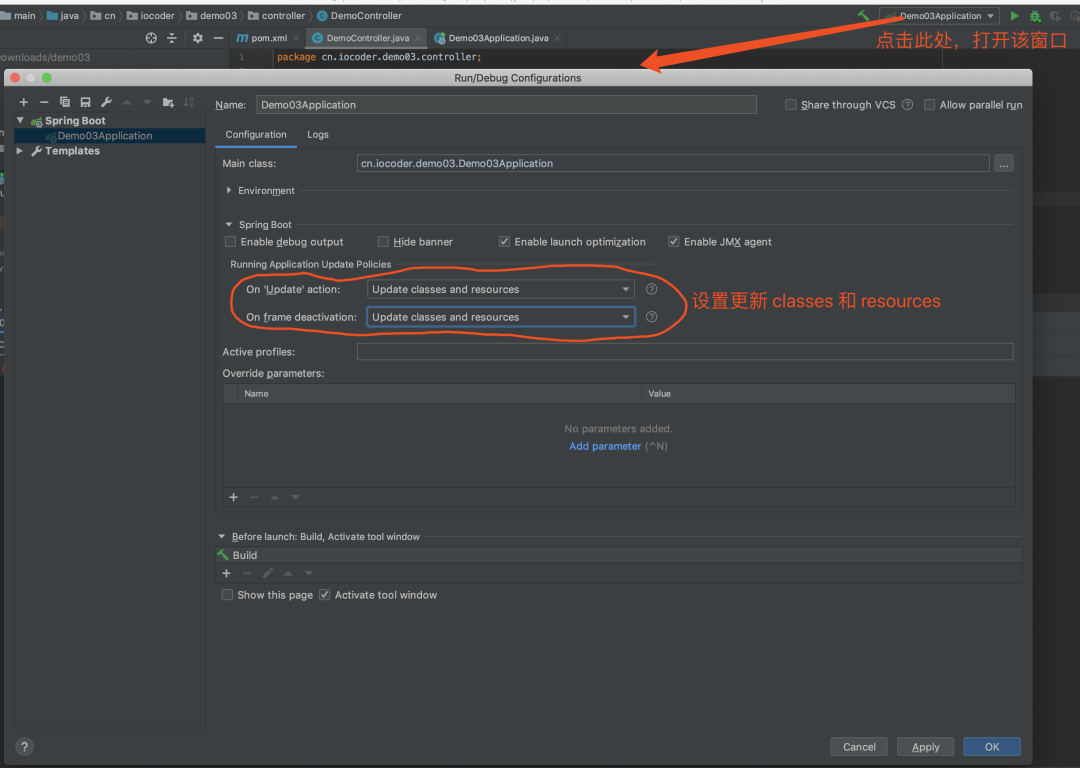Close the pom.xml editor tab

(296, 38)
